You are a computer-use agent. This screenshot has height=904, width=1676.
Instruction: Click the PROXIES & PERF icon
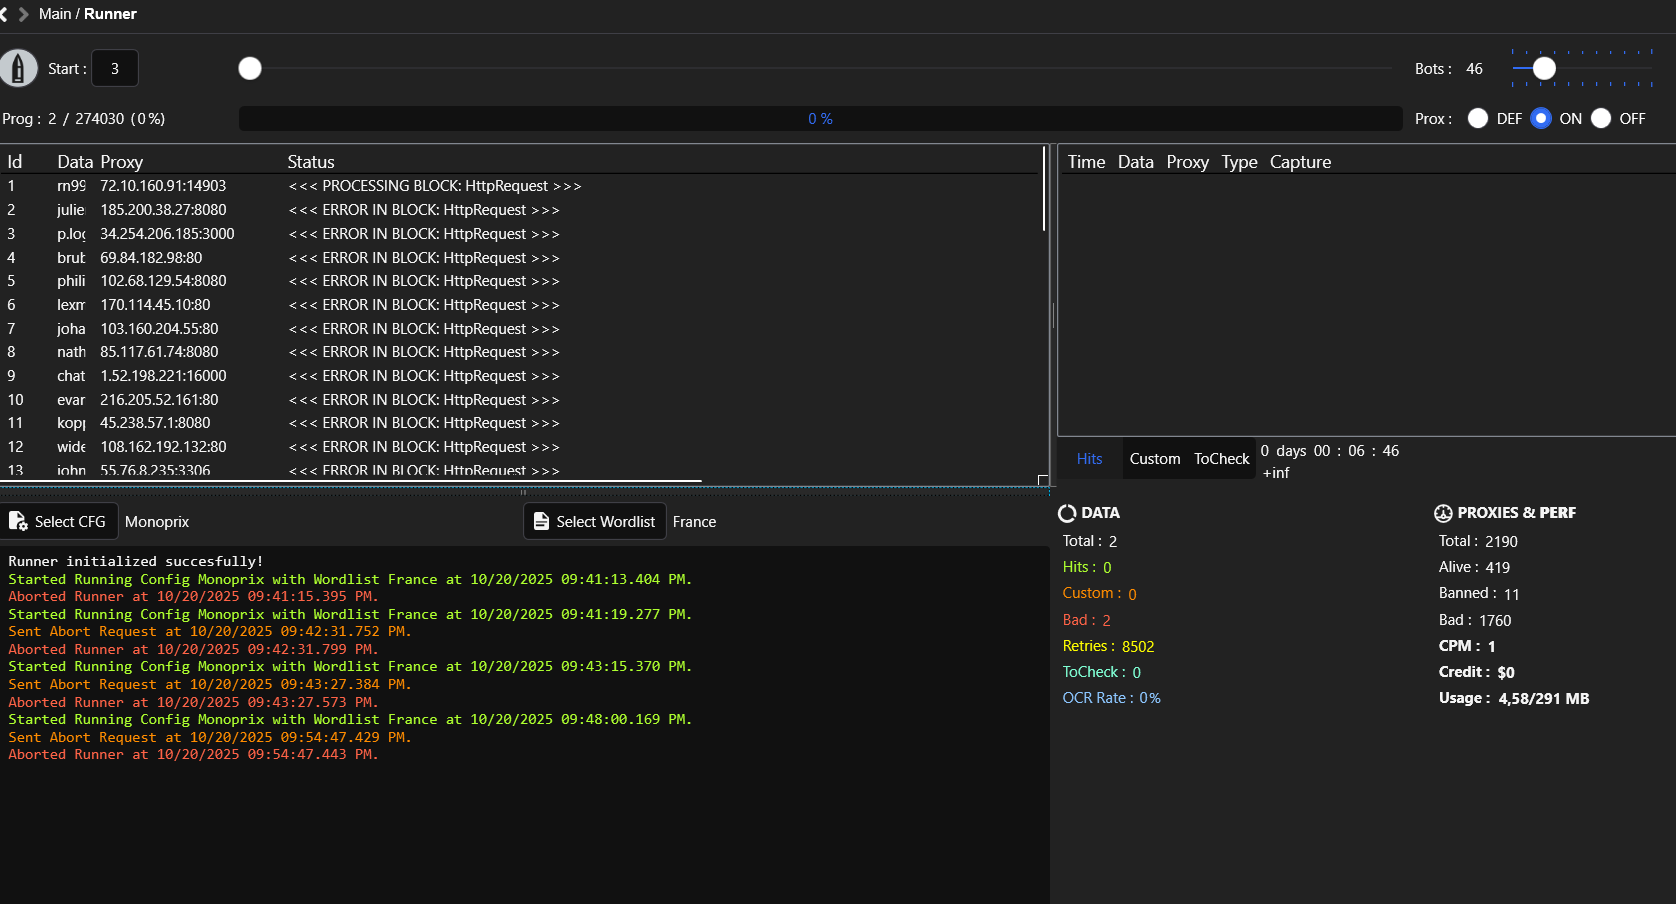(1443, 513)
